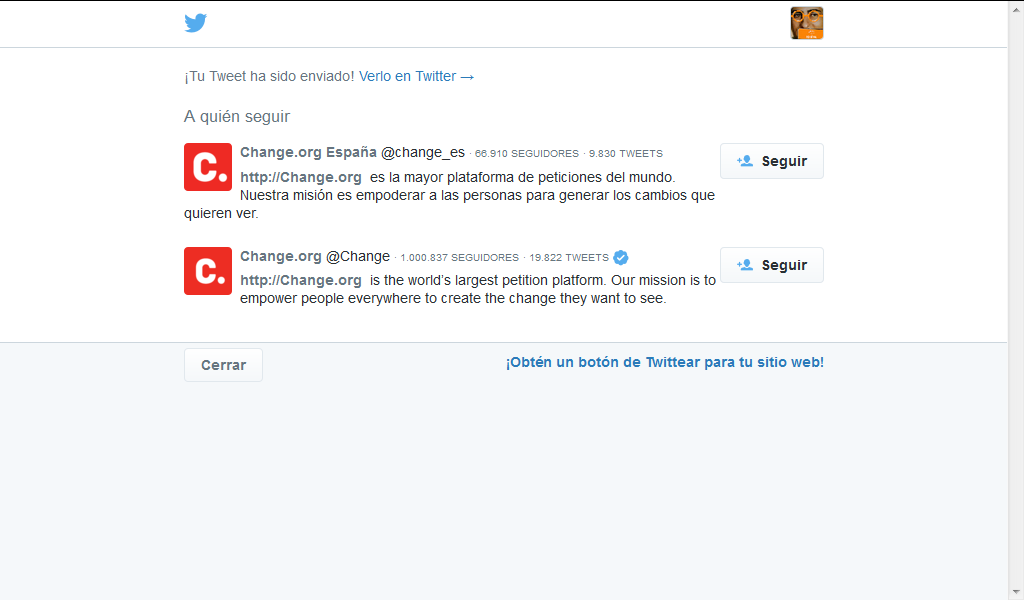The width and height of the screenshot is (1024, 600).
Task: Click the Twitter bird logo
Action: click(195, 23)
